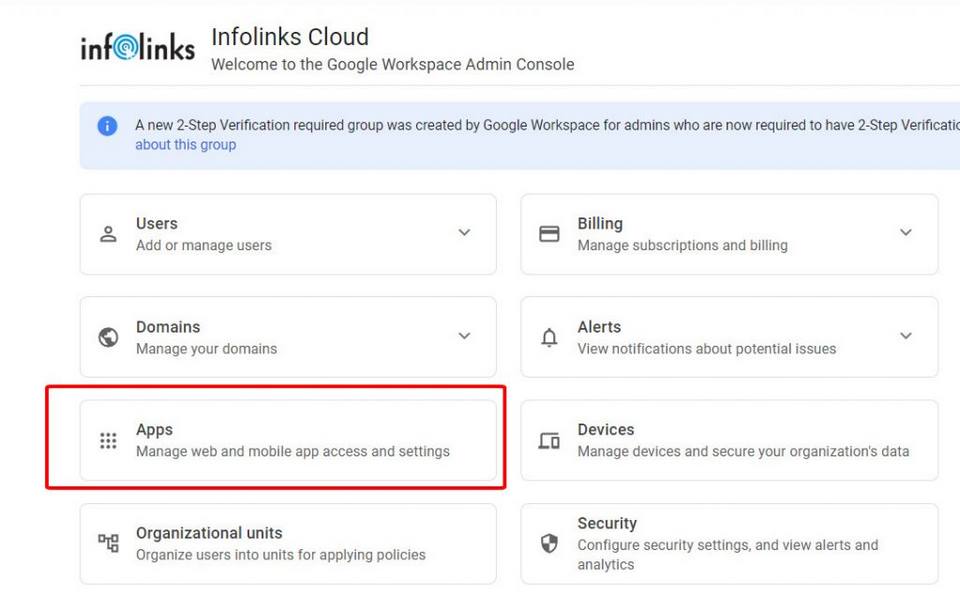The height and width of the screenshot is (596, 960).
Task: Click the Infolinks logo
Action: click(x=137, y=48)
